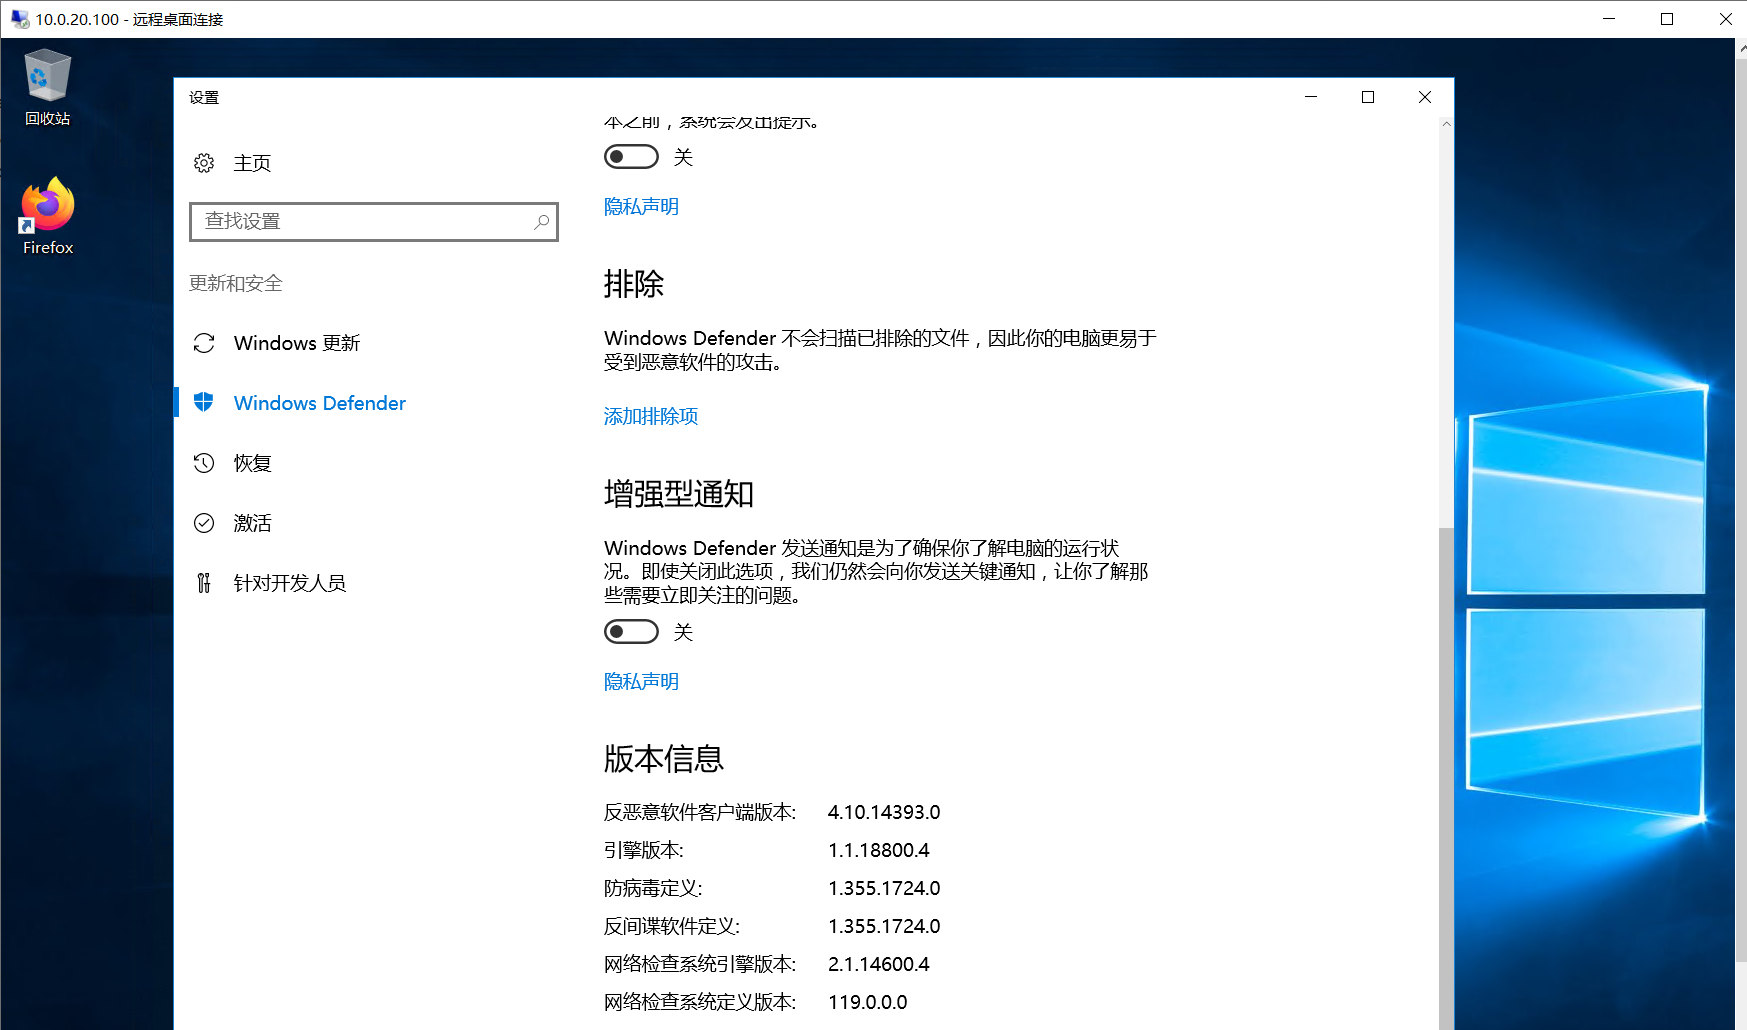Open Windows 更新 section
The image size is (1747, 1030).
(x=297, y=343)
